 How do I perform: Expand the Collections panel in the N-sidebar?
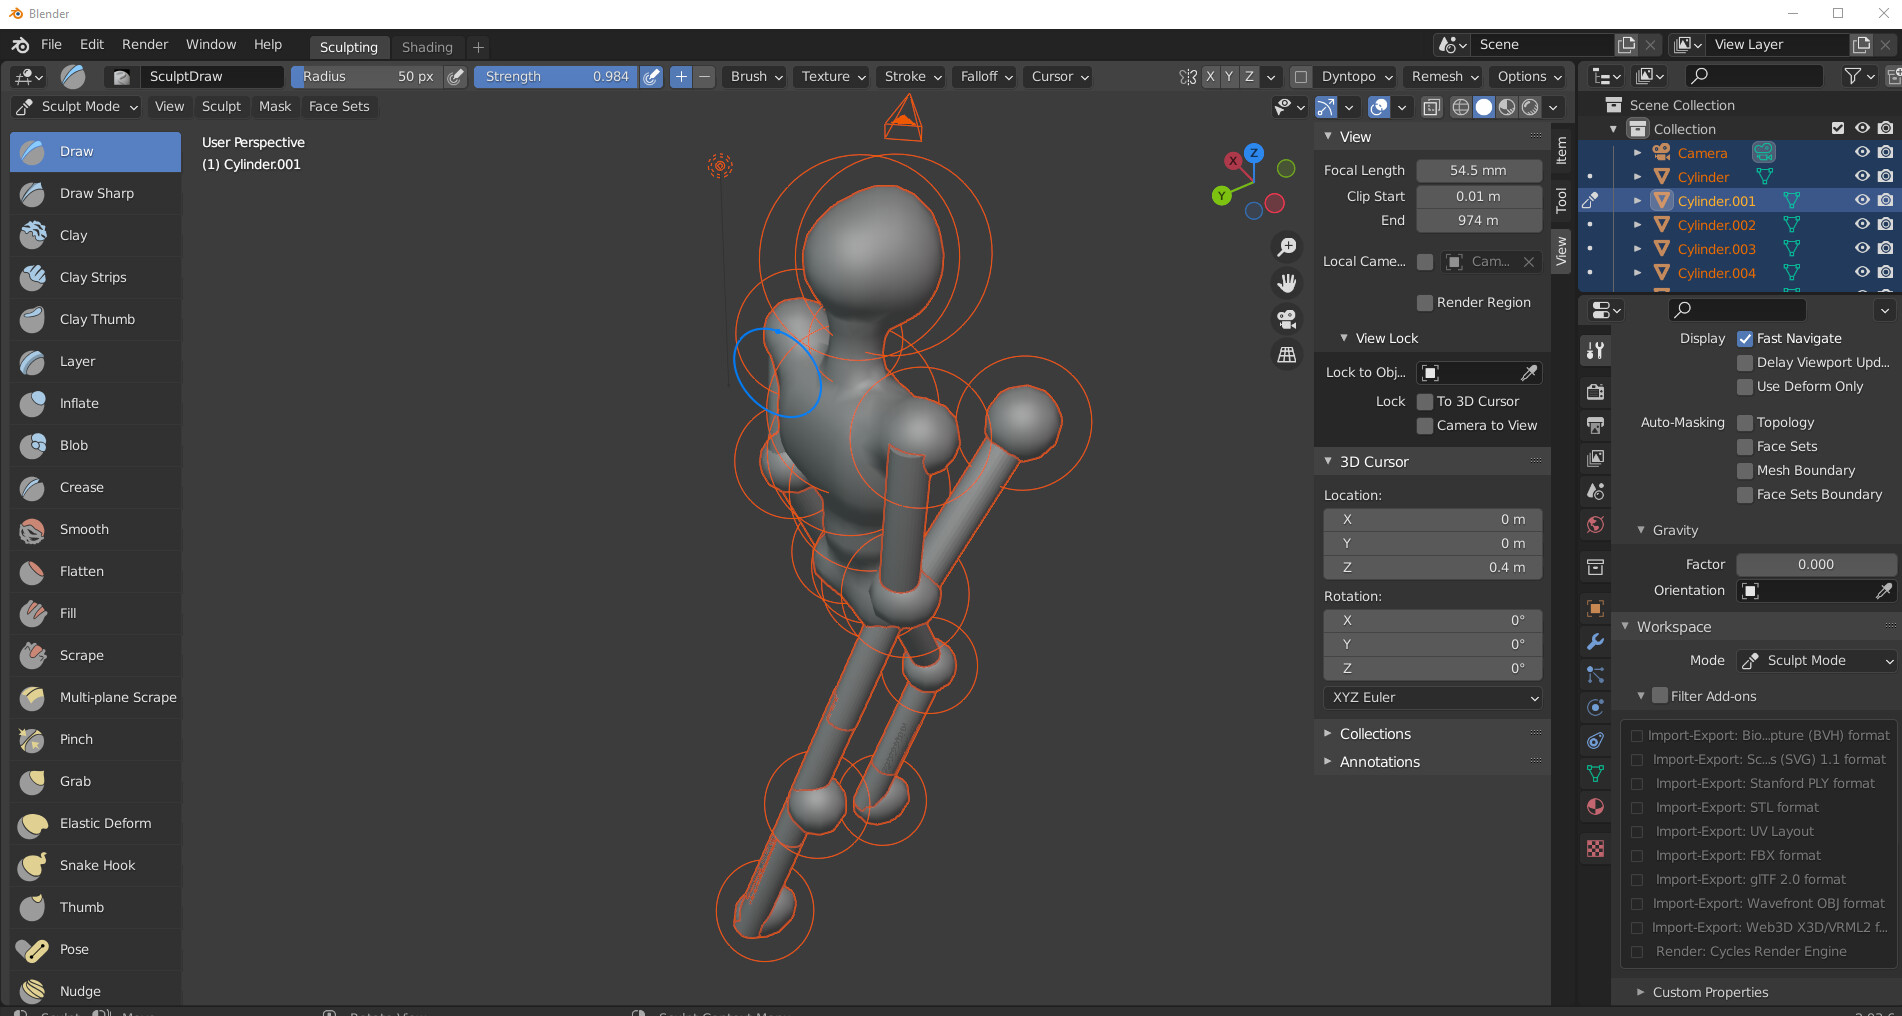coord(1374,733)
